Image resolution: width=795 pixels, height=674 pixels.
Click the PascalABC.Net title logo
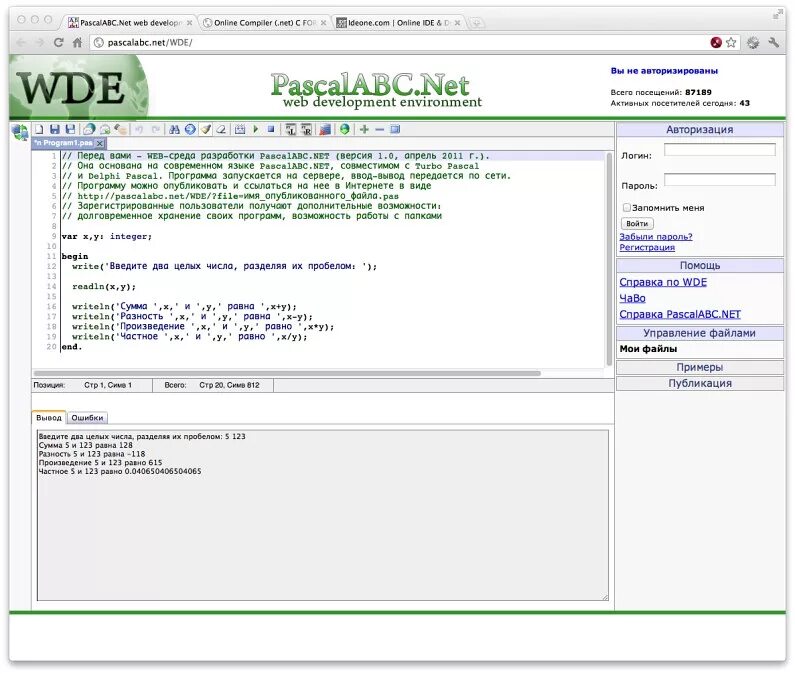click(x=376, y=90)
